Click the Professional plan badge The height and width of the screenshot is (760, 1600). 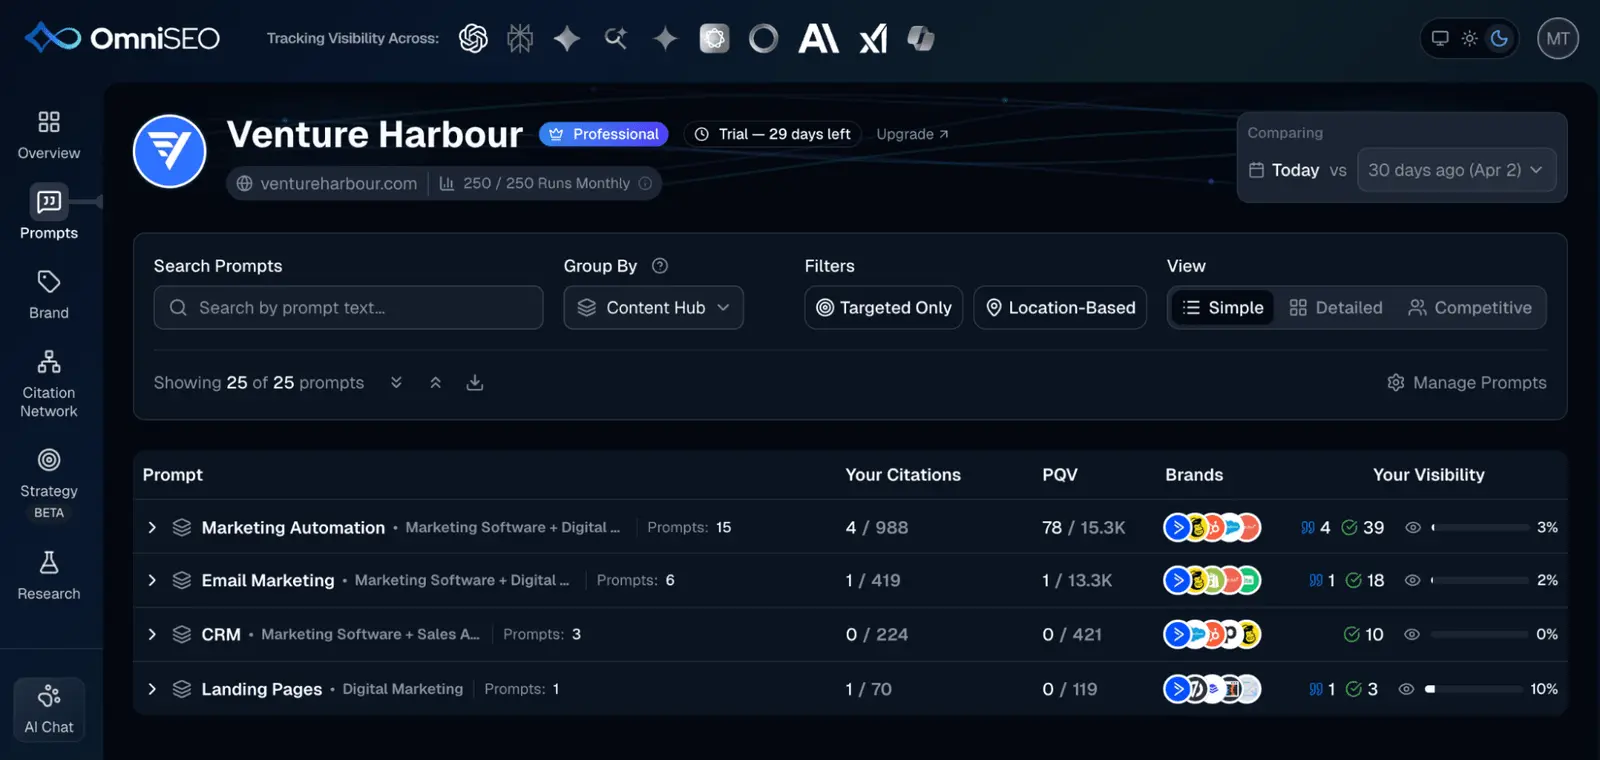[x=604, y=134]
